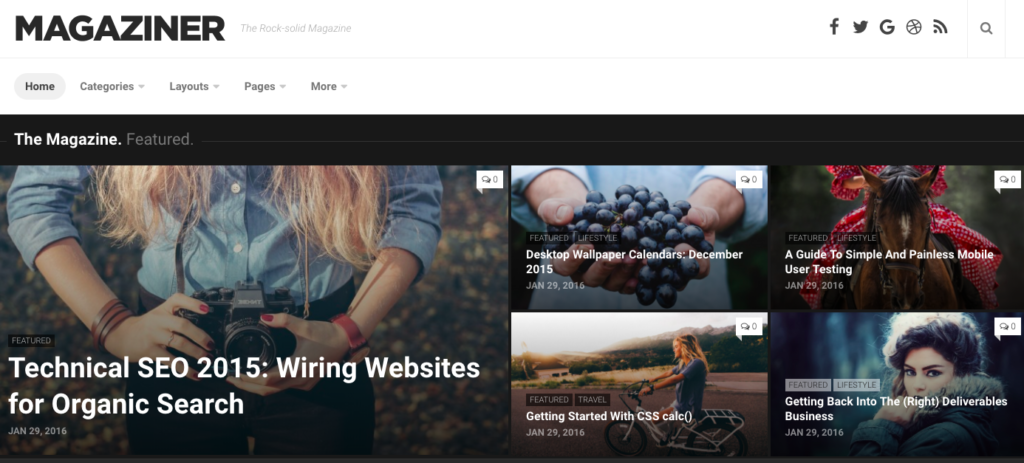
Task: Click the TRAVEL category tag
Action: coord(592,400)
